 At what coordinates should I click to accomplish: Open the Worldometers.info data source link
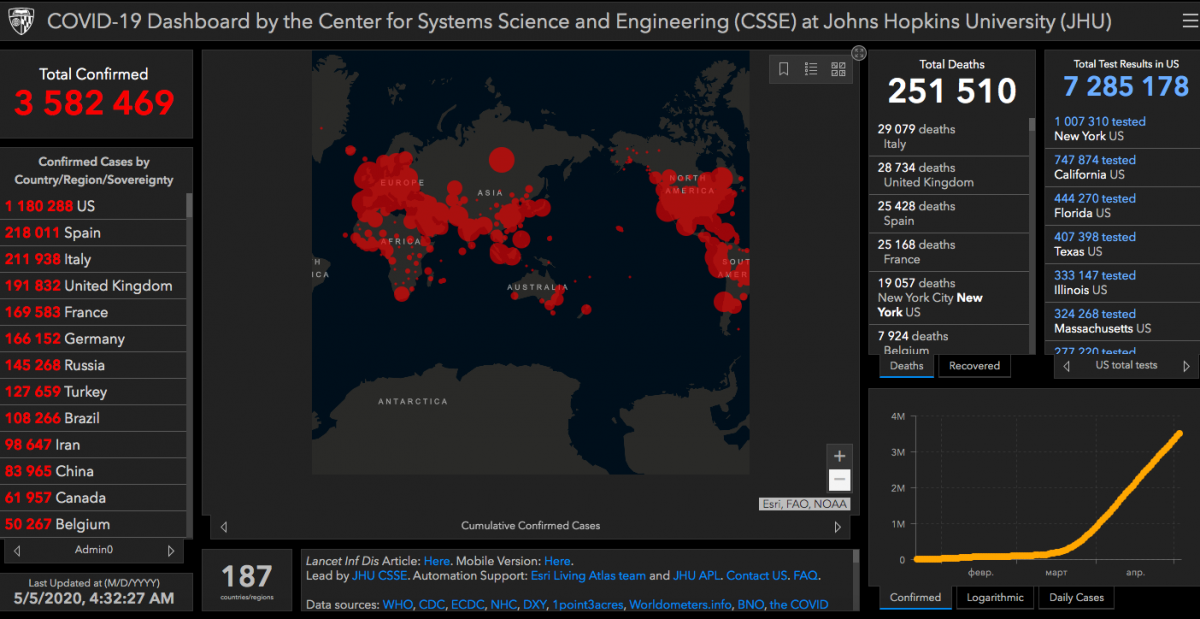click(x=680, y=605)
